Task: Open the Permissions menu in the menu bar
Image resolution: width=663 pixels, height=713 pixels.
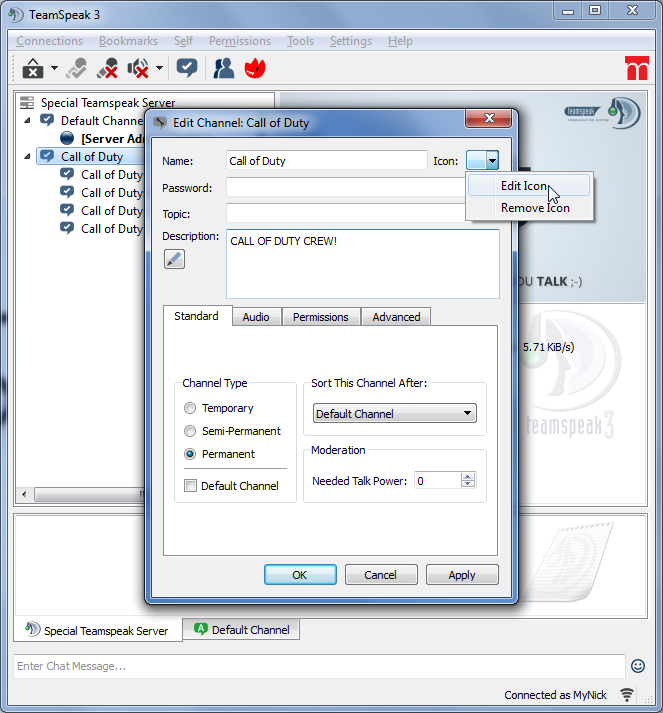Action: pyautogui.click(x=240, y=41)
